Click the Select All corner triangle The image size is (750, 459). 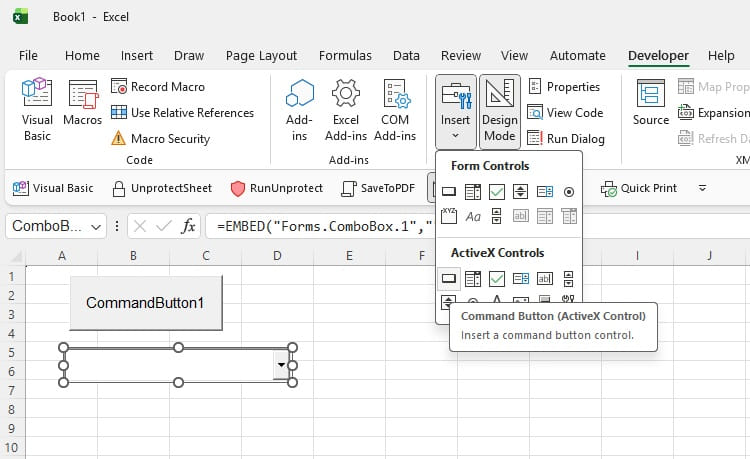17,258
